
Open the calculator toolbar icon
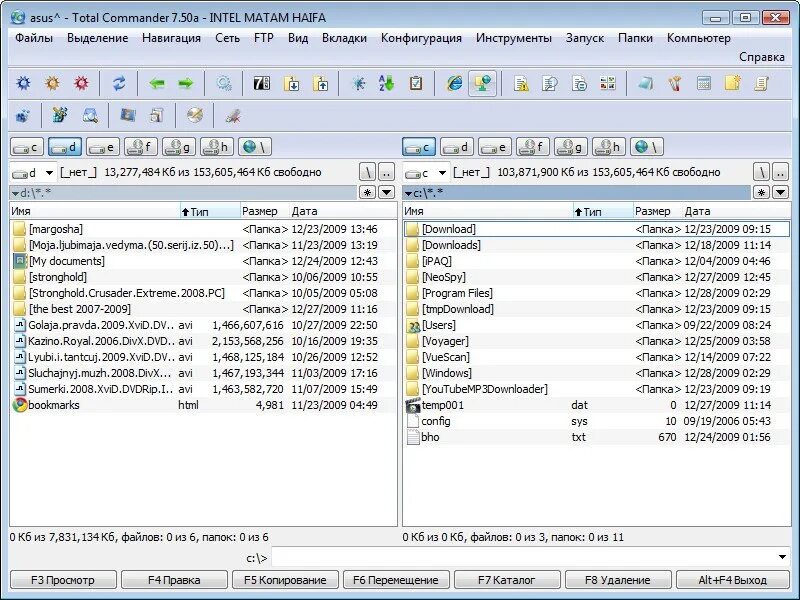tap(704, 83)
